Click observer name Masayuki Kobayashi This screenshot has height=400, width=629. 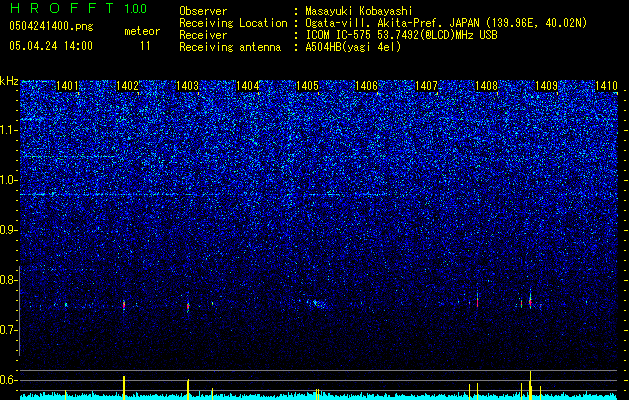pyautogui.click(x=359, y=11)
